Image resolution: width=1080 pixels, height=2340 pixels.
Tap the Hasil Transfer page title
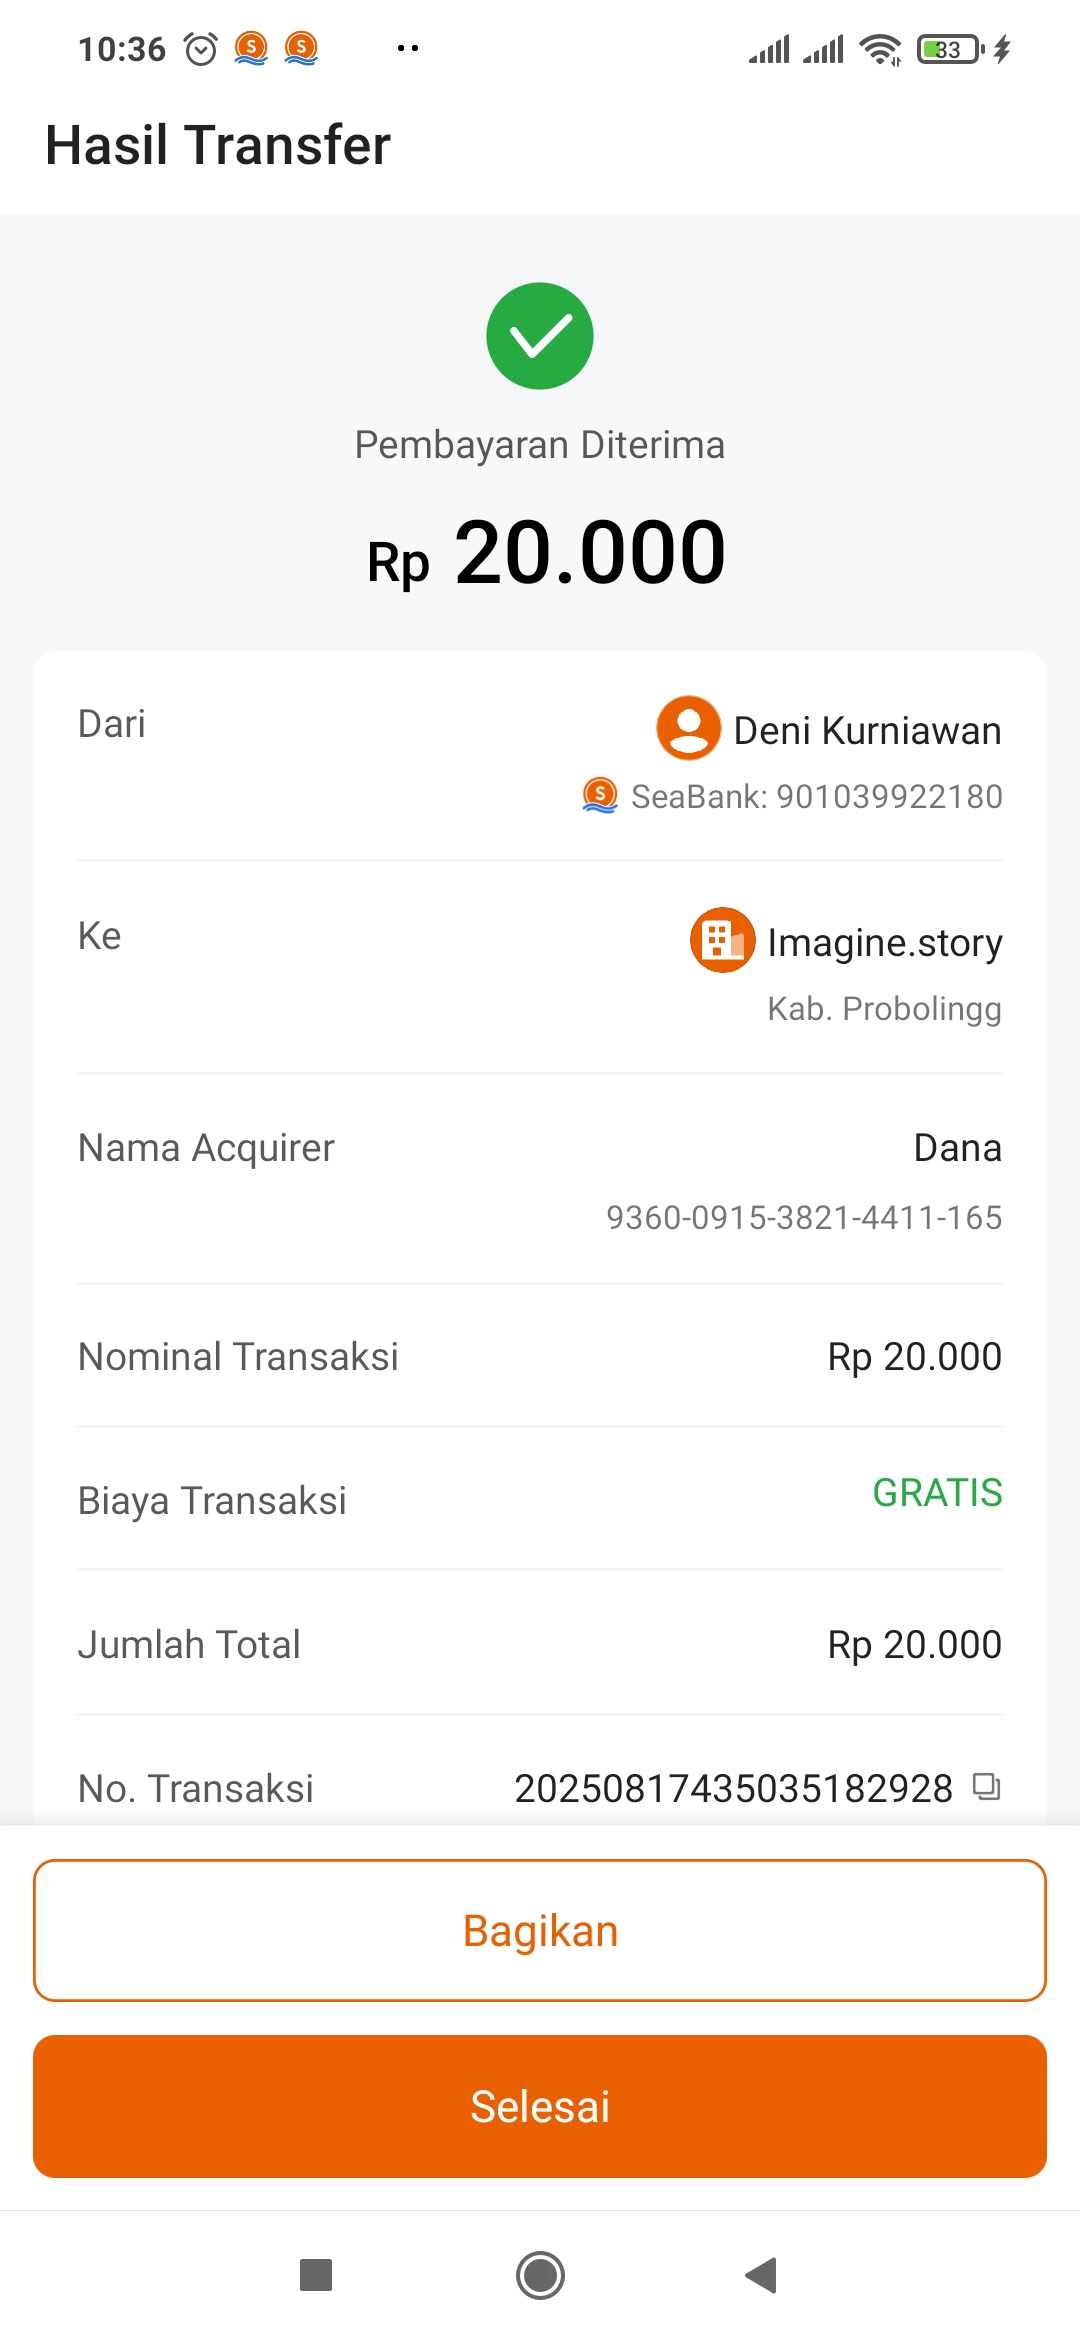point(218,145)
